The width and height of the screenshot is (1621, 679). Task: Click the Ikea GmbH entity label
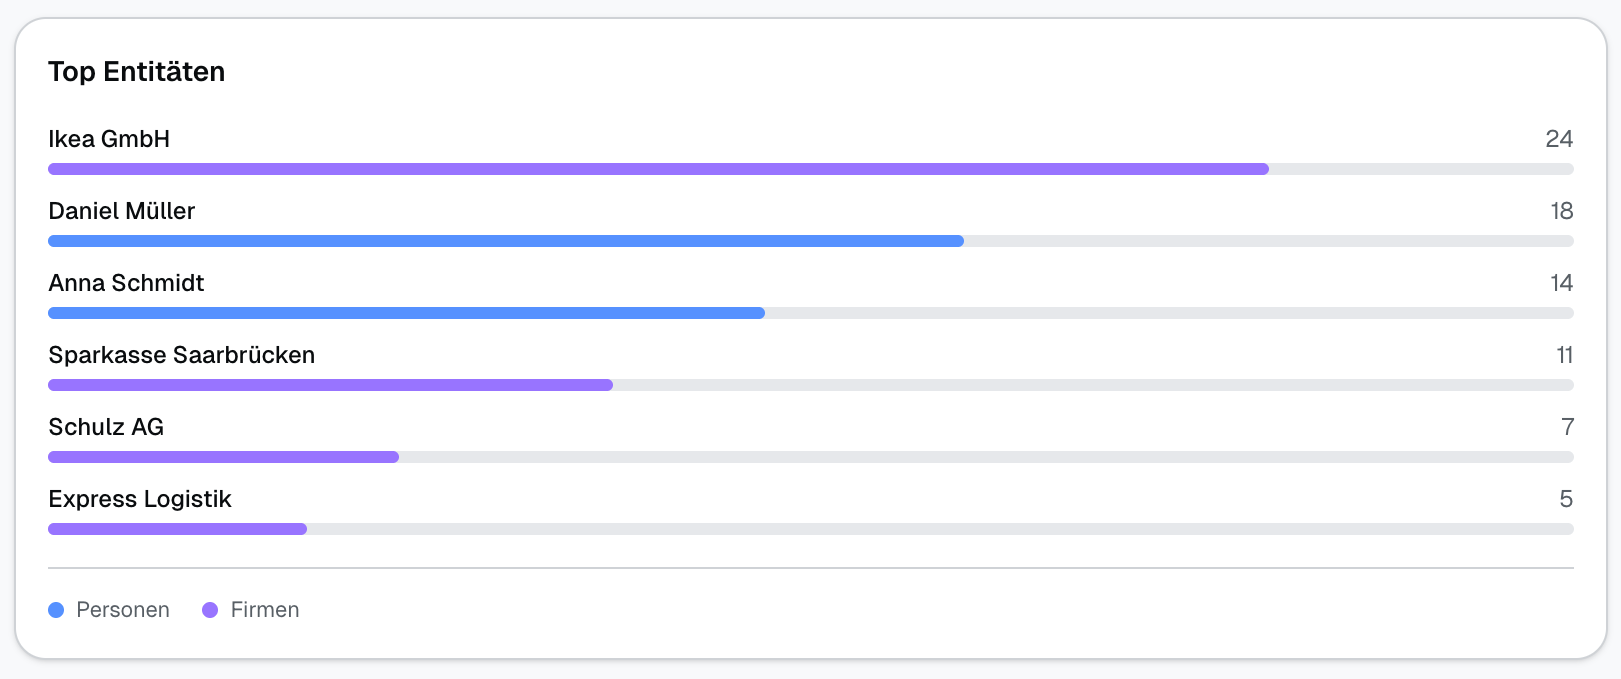pyautogui.click(x=109, y=139)
